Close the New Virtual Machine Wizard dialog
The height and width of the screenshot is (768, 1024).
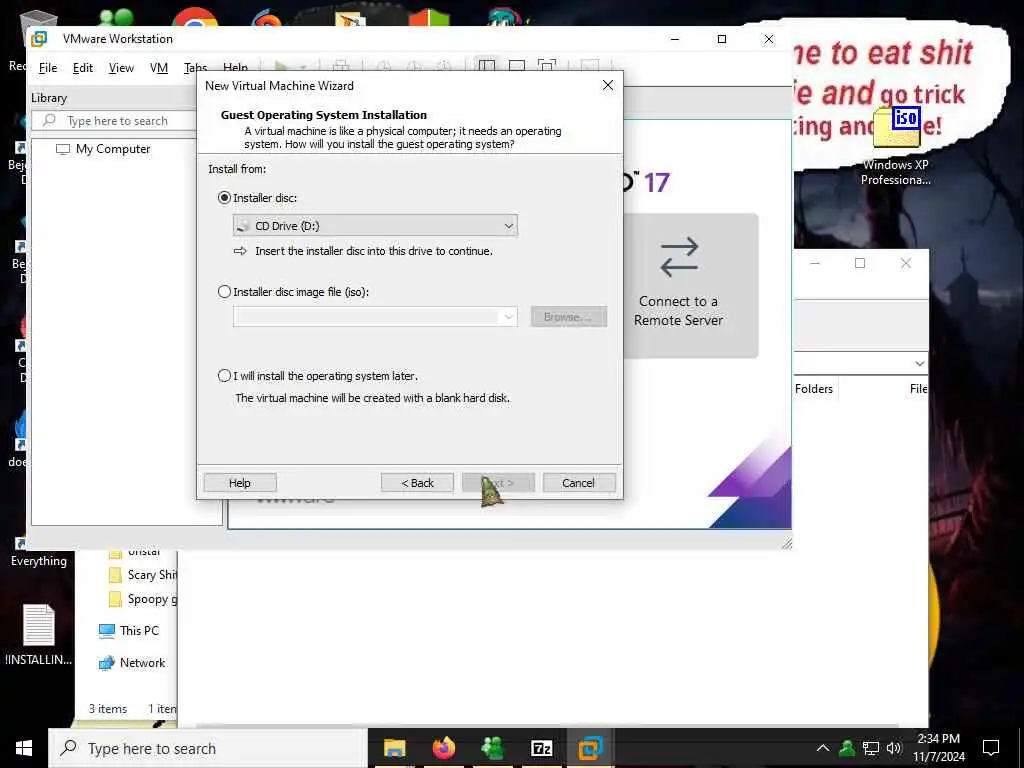click(607, 86)
